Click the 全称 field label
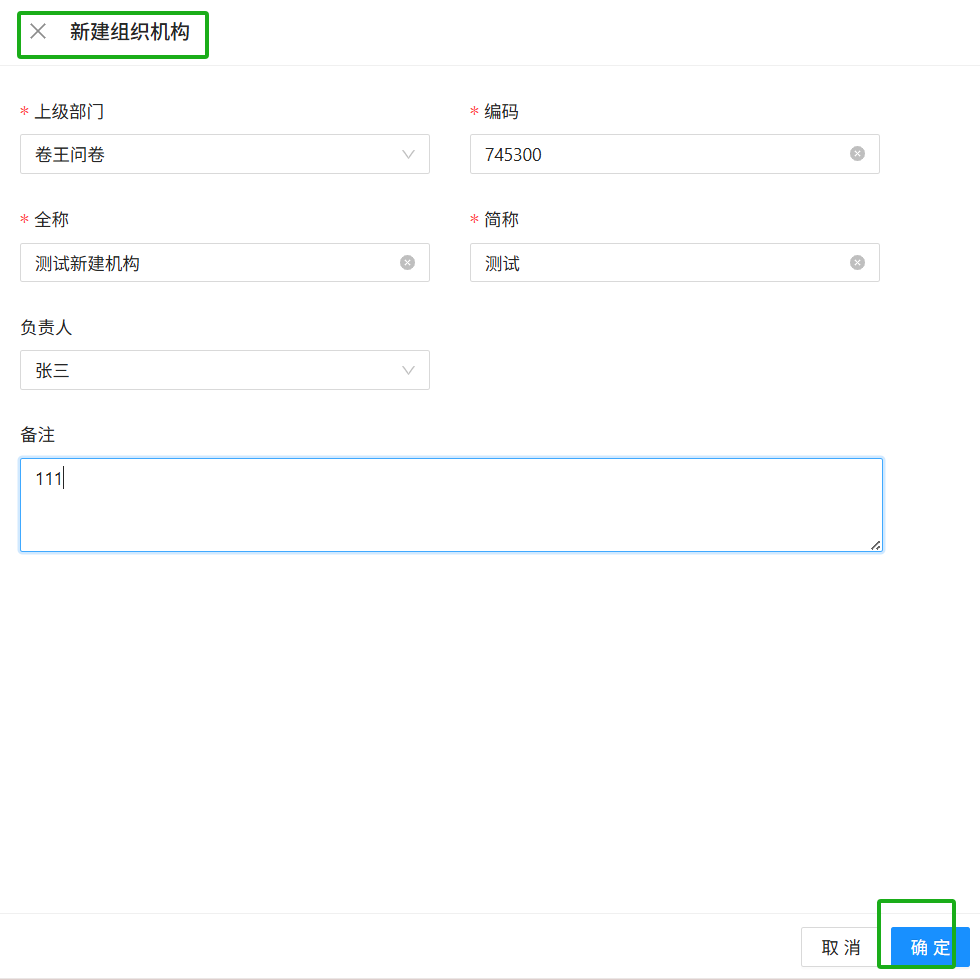This screenshot has height=980, width=980. coord(52,219)
